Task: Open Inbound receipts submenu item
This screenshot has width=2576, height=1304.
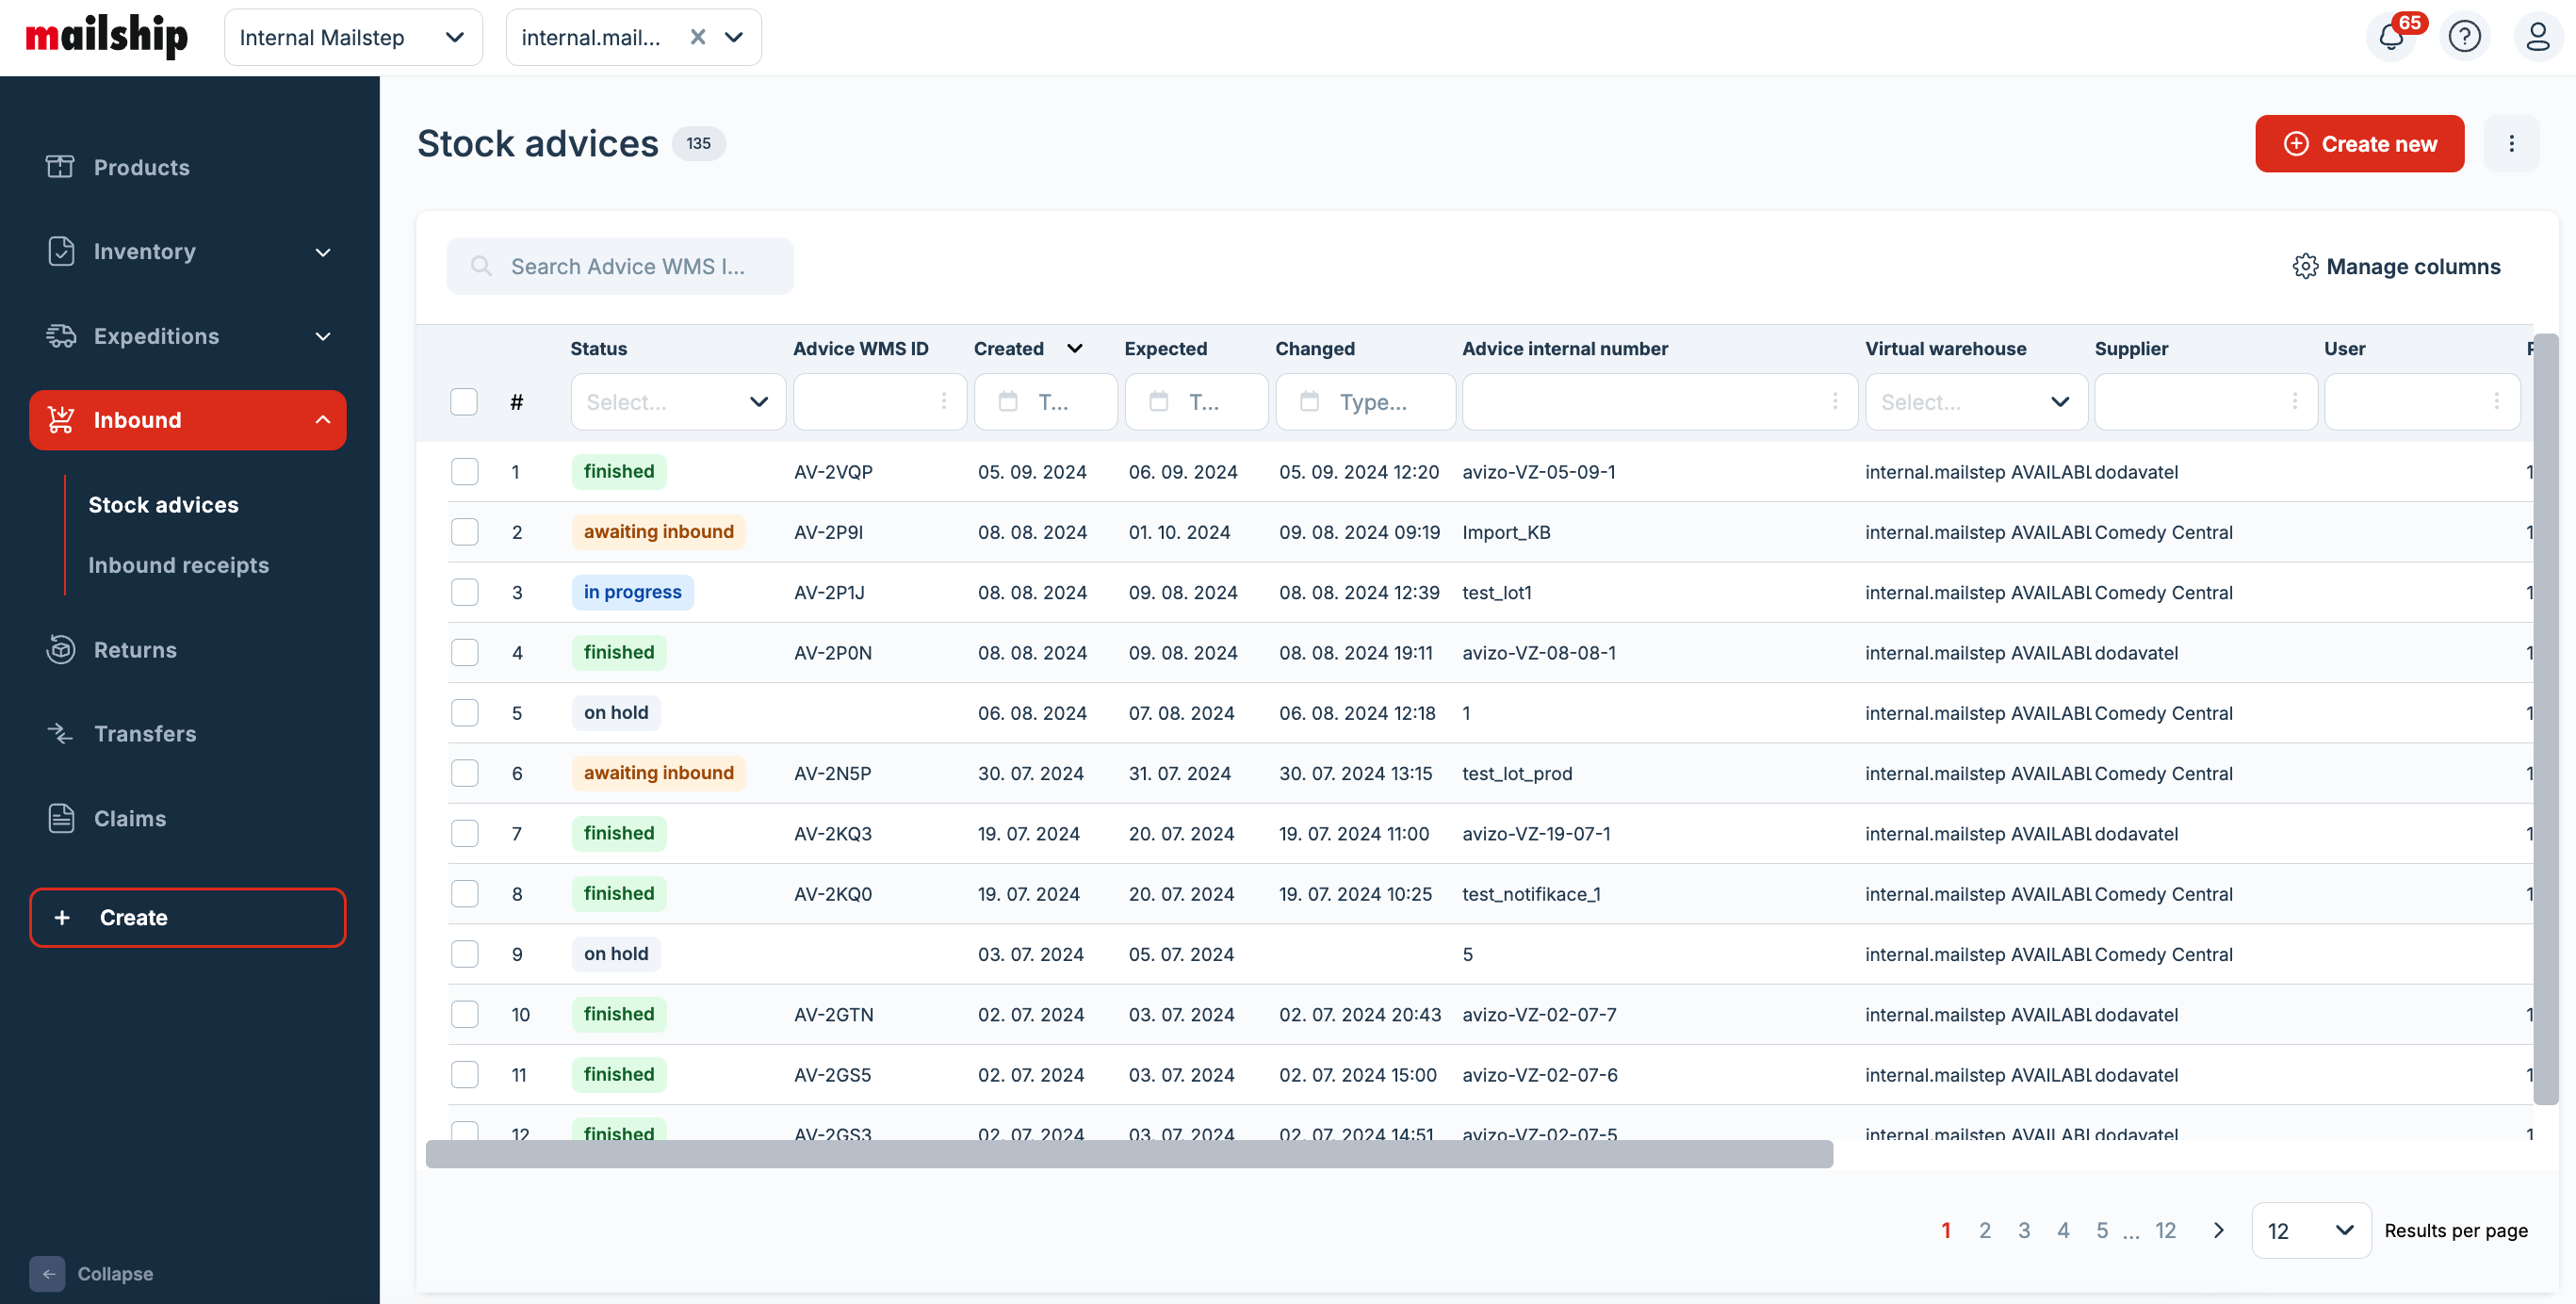Action: [x=179, y=565]
